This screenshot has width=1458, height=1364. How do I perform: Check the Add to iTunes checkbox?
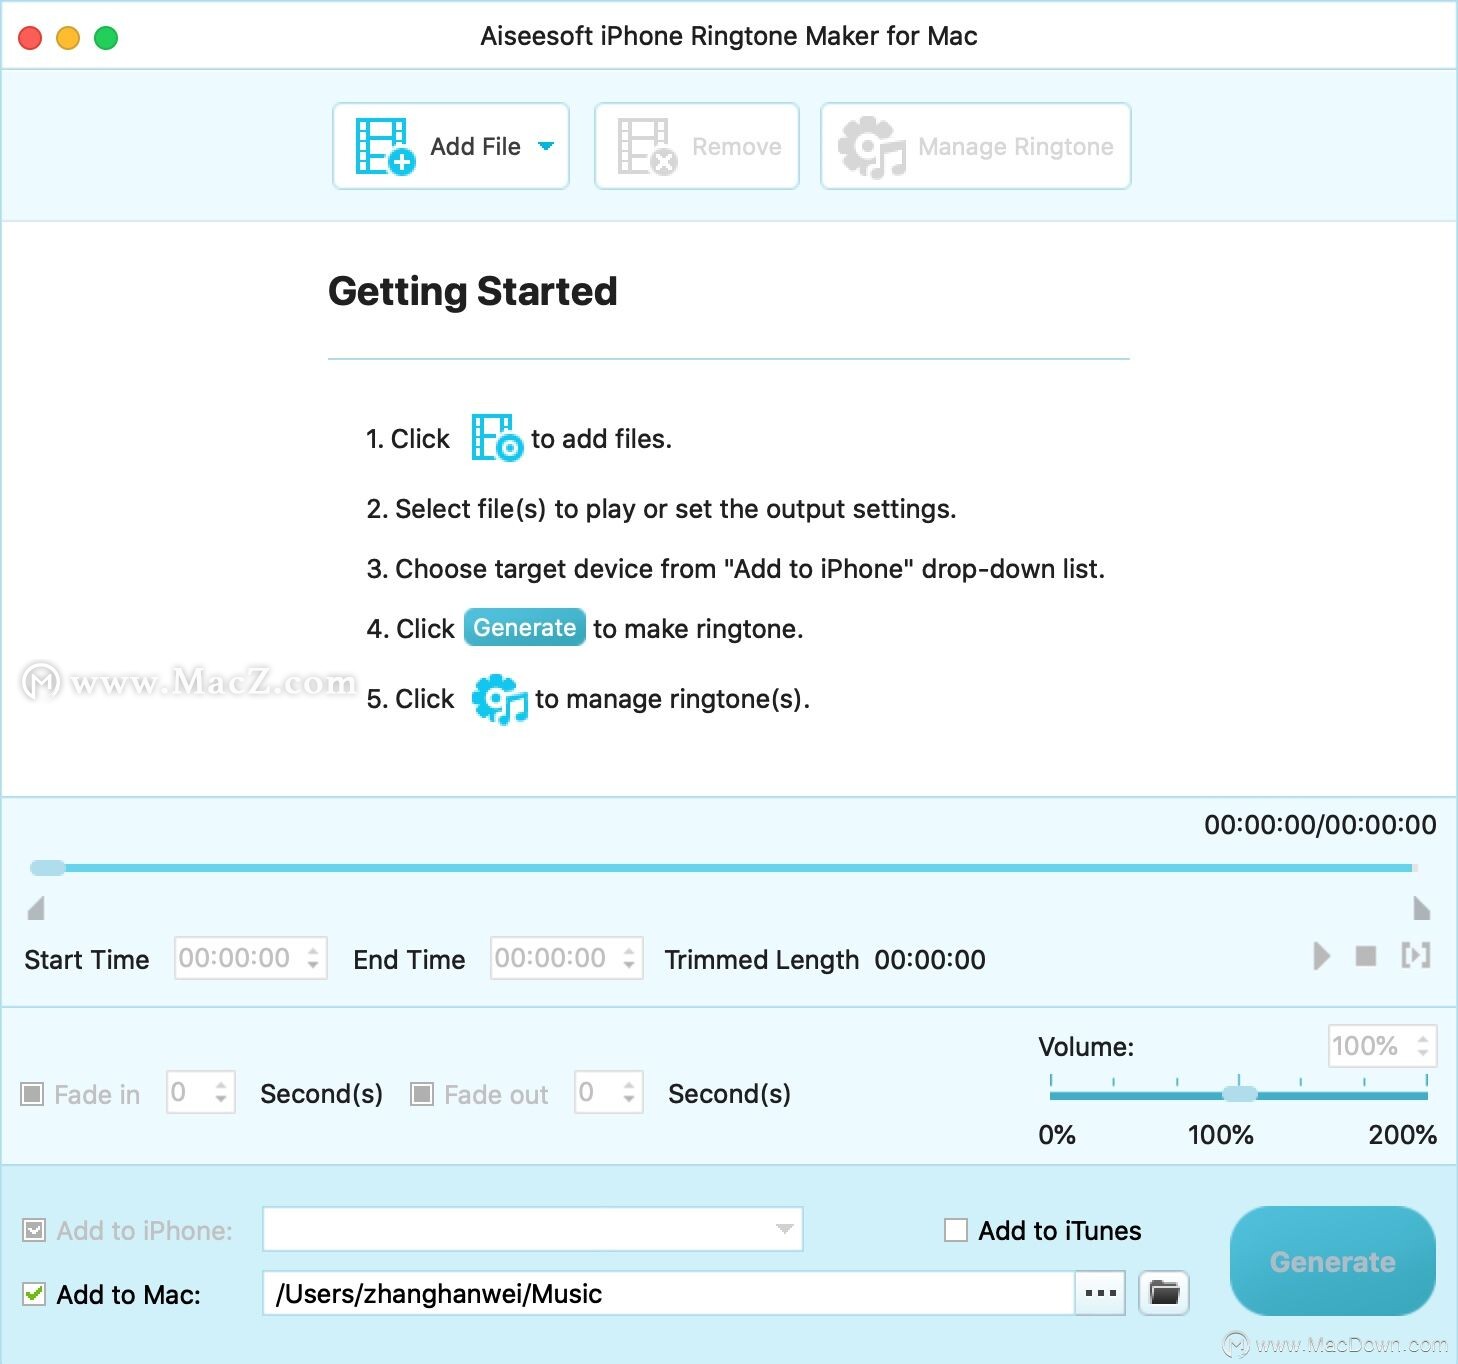pos(956,1230)
